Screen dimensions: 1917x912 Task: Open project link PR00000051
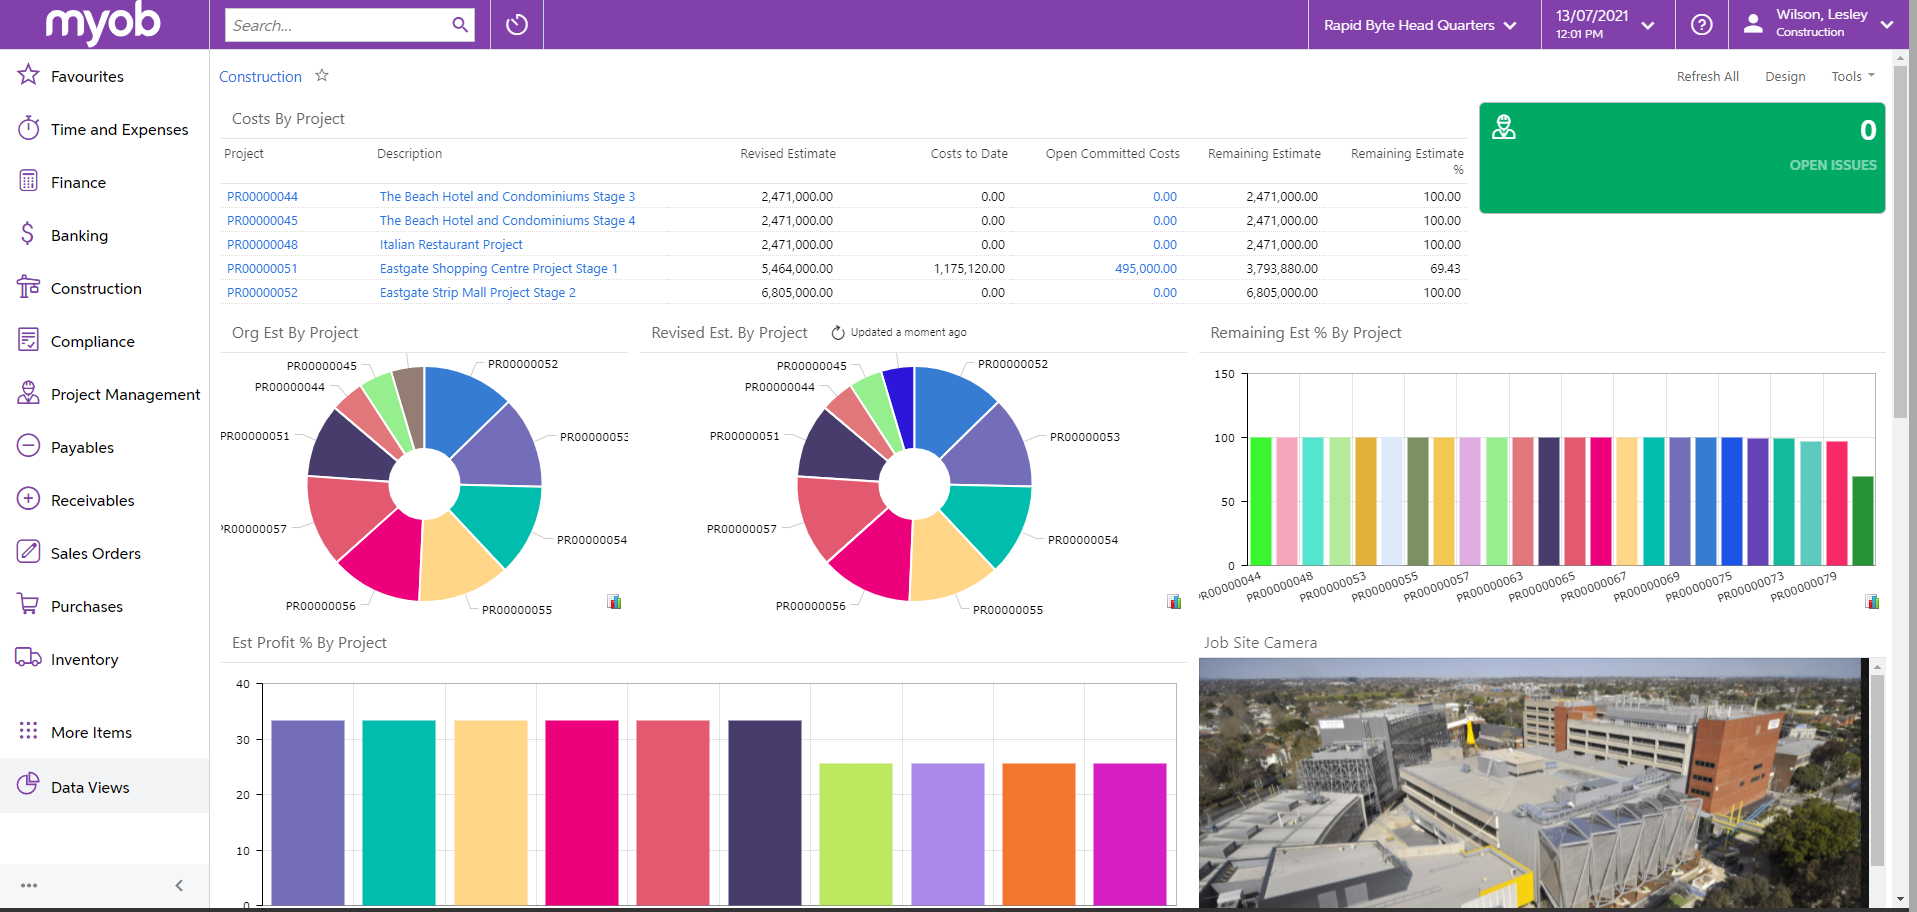pyautogui.click(x=262, y=269)
